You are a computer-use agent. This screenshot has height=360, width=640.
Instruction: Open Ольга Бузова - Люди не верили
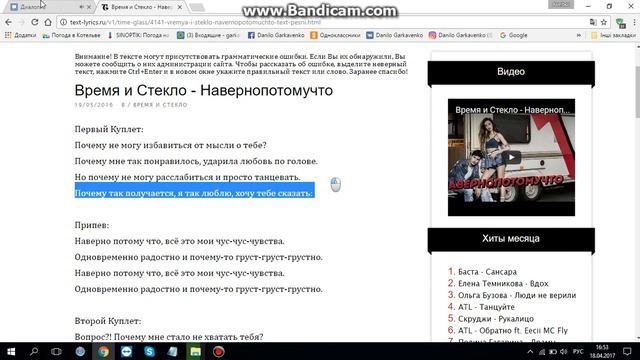517,296
